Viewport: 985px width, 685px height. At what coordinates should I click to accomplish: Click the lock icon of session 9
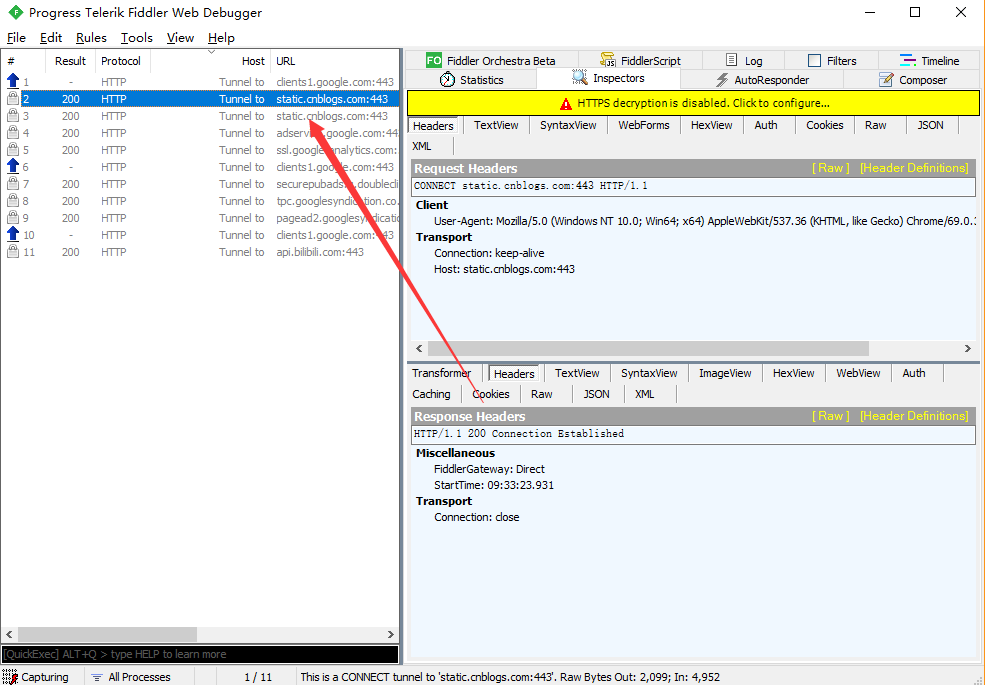(x=13, y=217)
